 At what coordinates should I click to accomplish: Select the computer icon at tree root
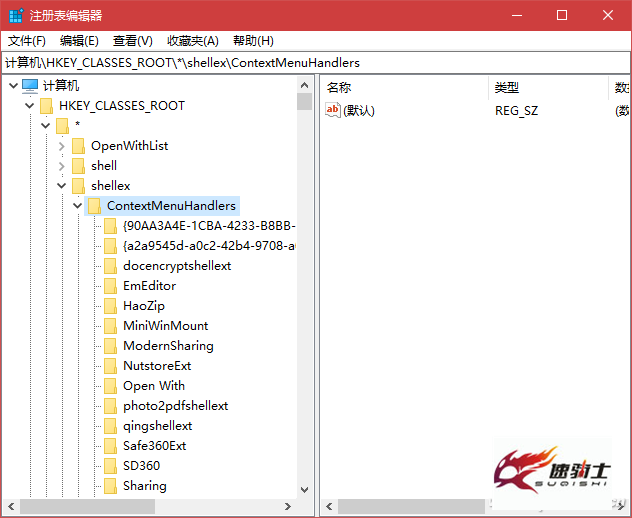click(30, 85)
